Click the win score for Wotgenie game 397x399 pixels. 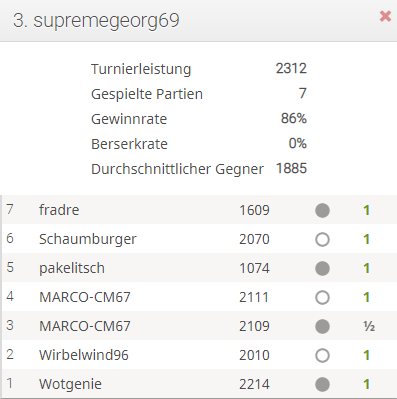coord(367,384)
